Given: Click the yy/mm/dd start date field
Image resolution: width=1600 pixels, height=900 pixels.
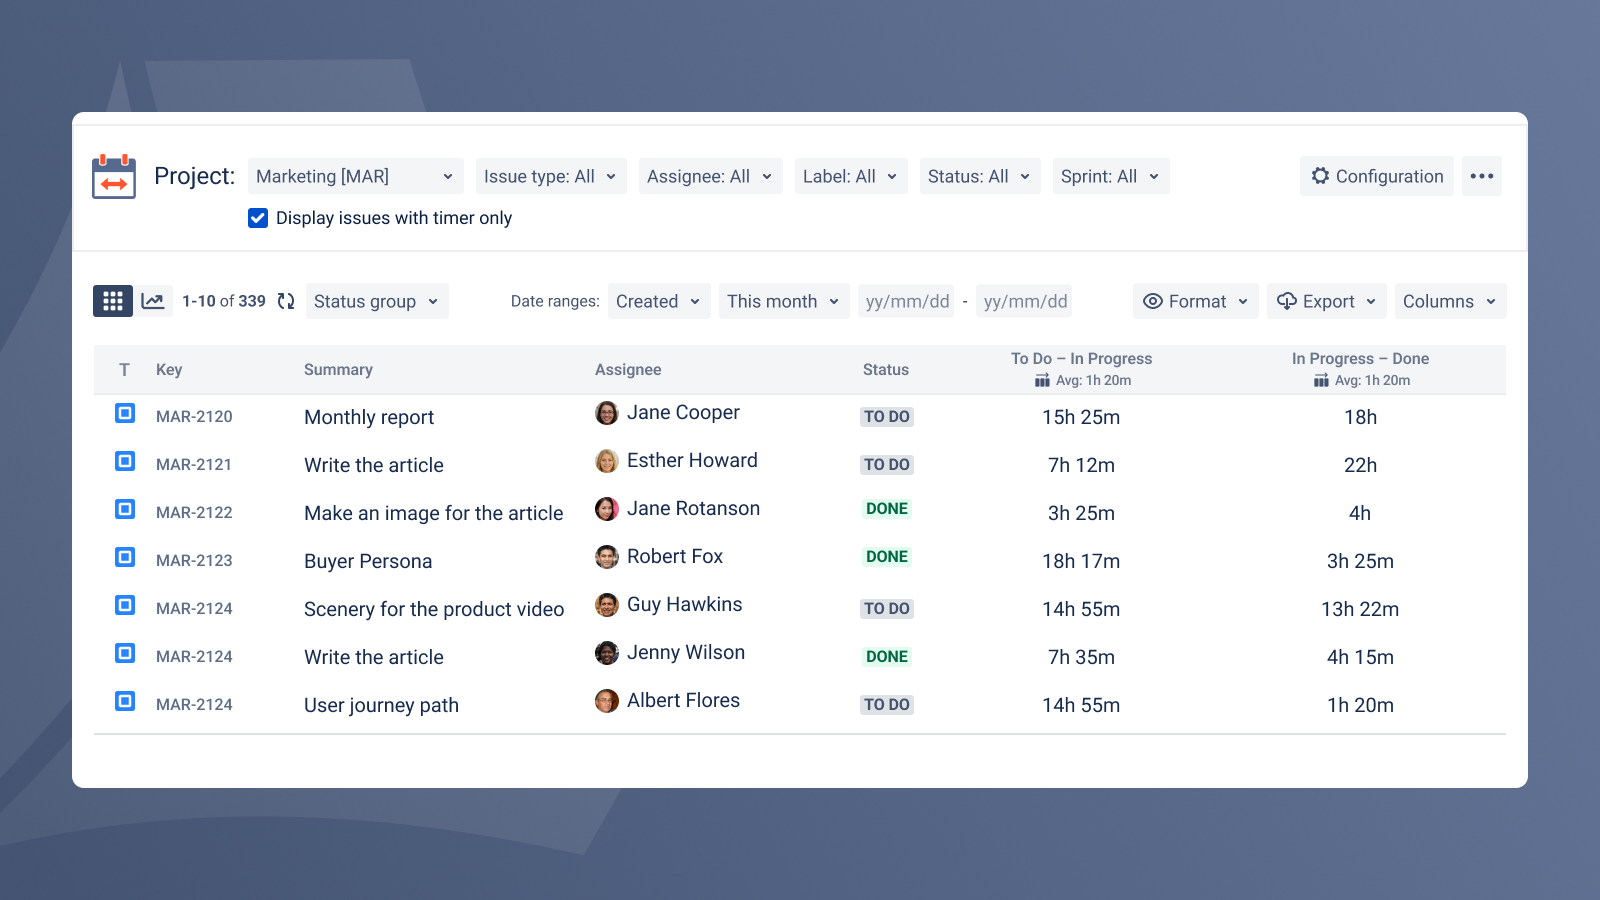Looking at the screenshot, I should coord(906,301).
